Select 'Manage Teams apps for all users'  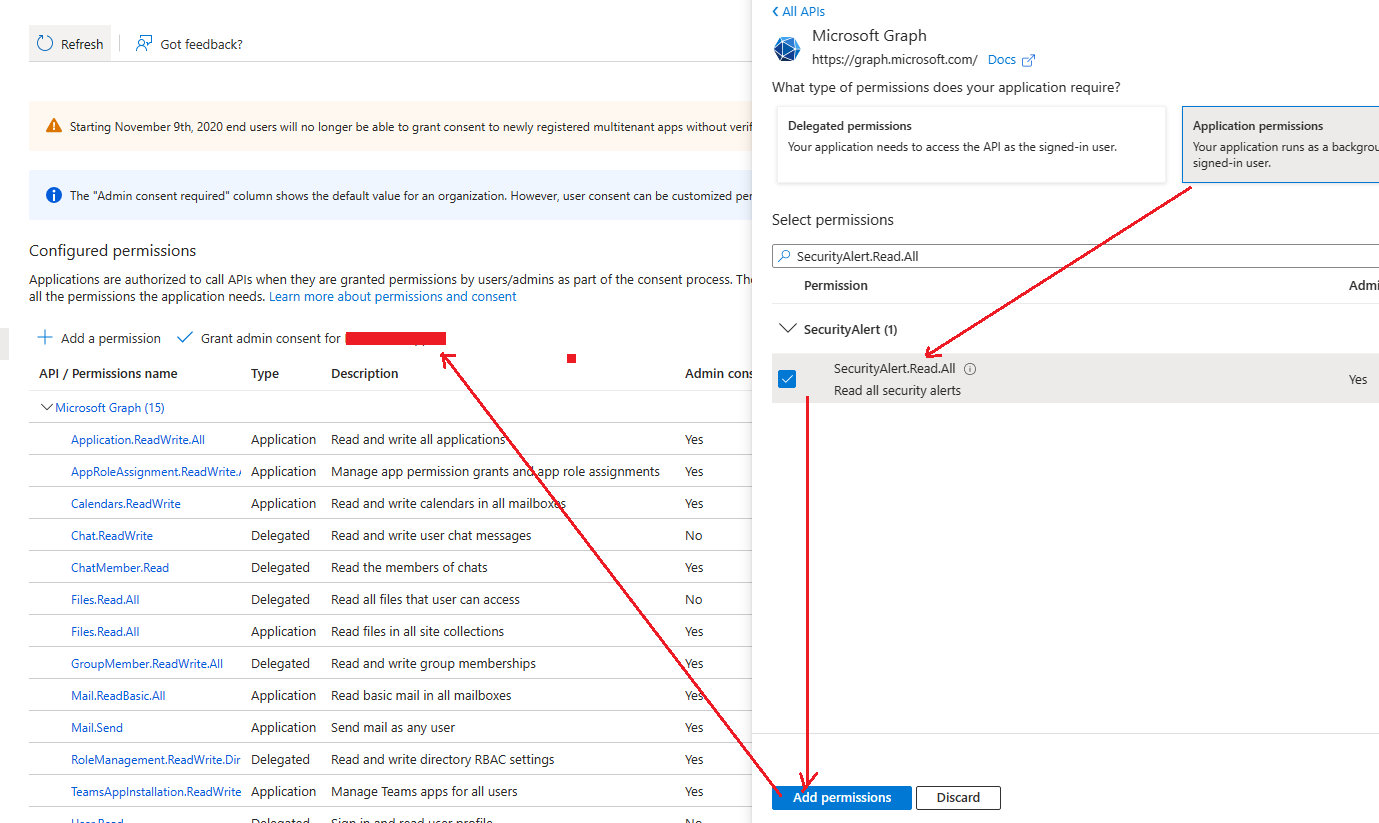click(x=424, y=792)
